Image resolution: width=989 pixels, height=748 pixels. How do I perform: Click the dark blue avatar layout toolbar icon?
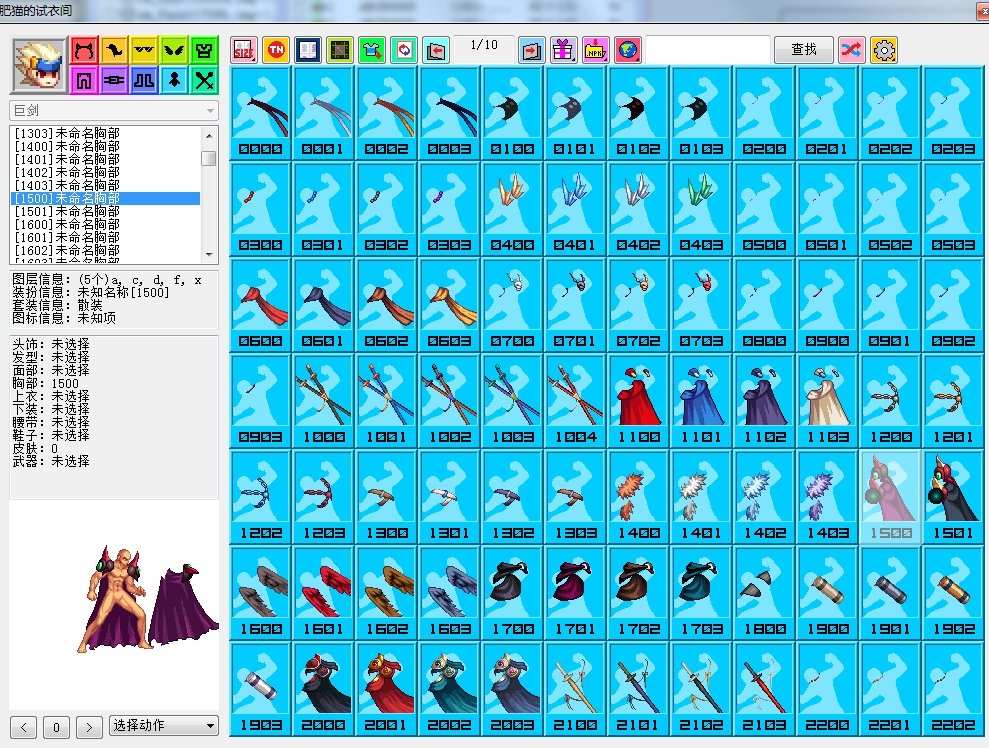308,50
